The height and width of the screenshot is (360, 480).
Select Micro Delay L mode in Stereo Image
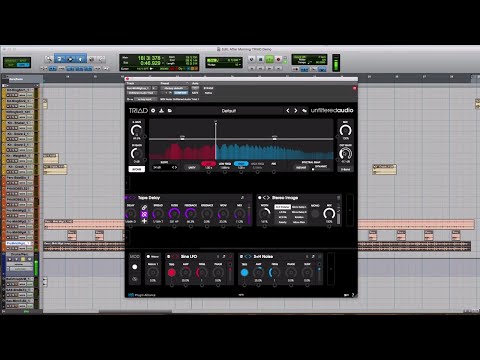(x=299, y=207)
